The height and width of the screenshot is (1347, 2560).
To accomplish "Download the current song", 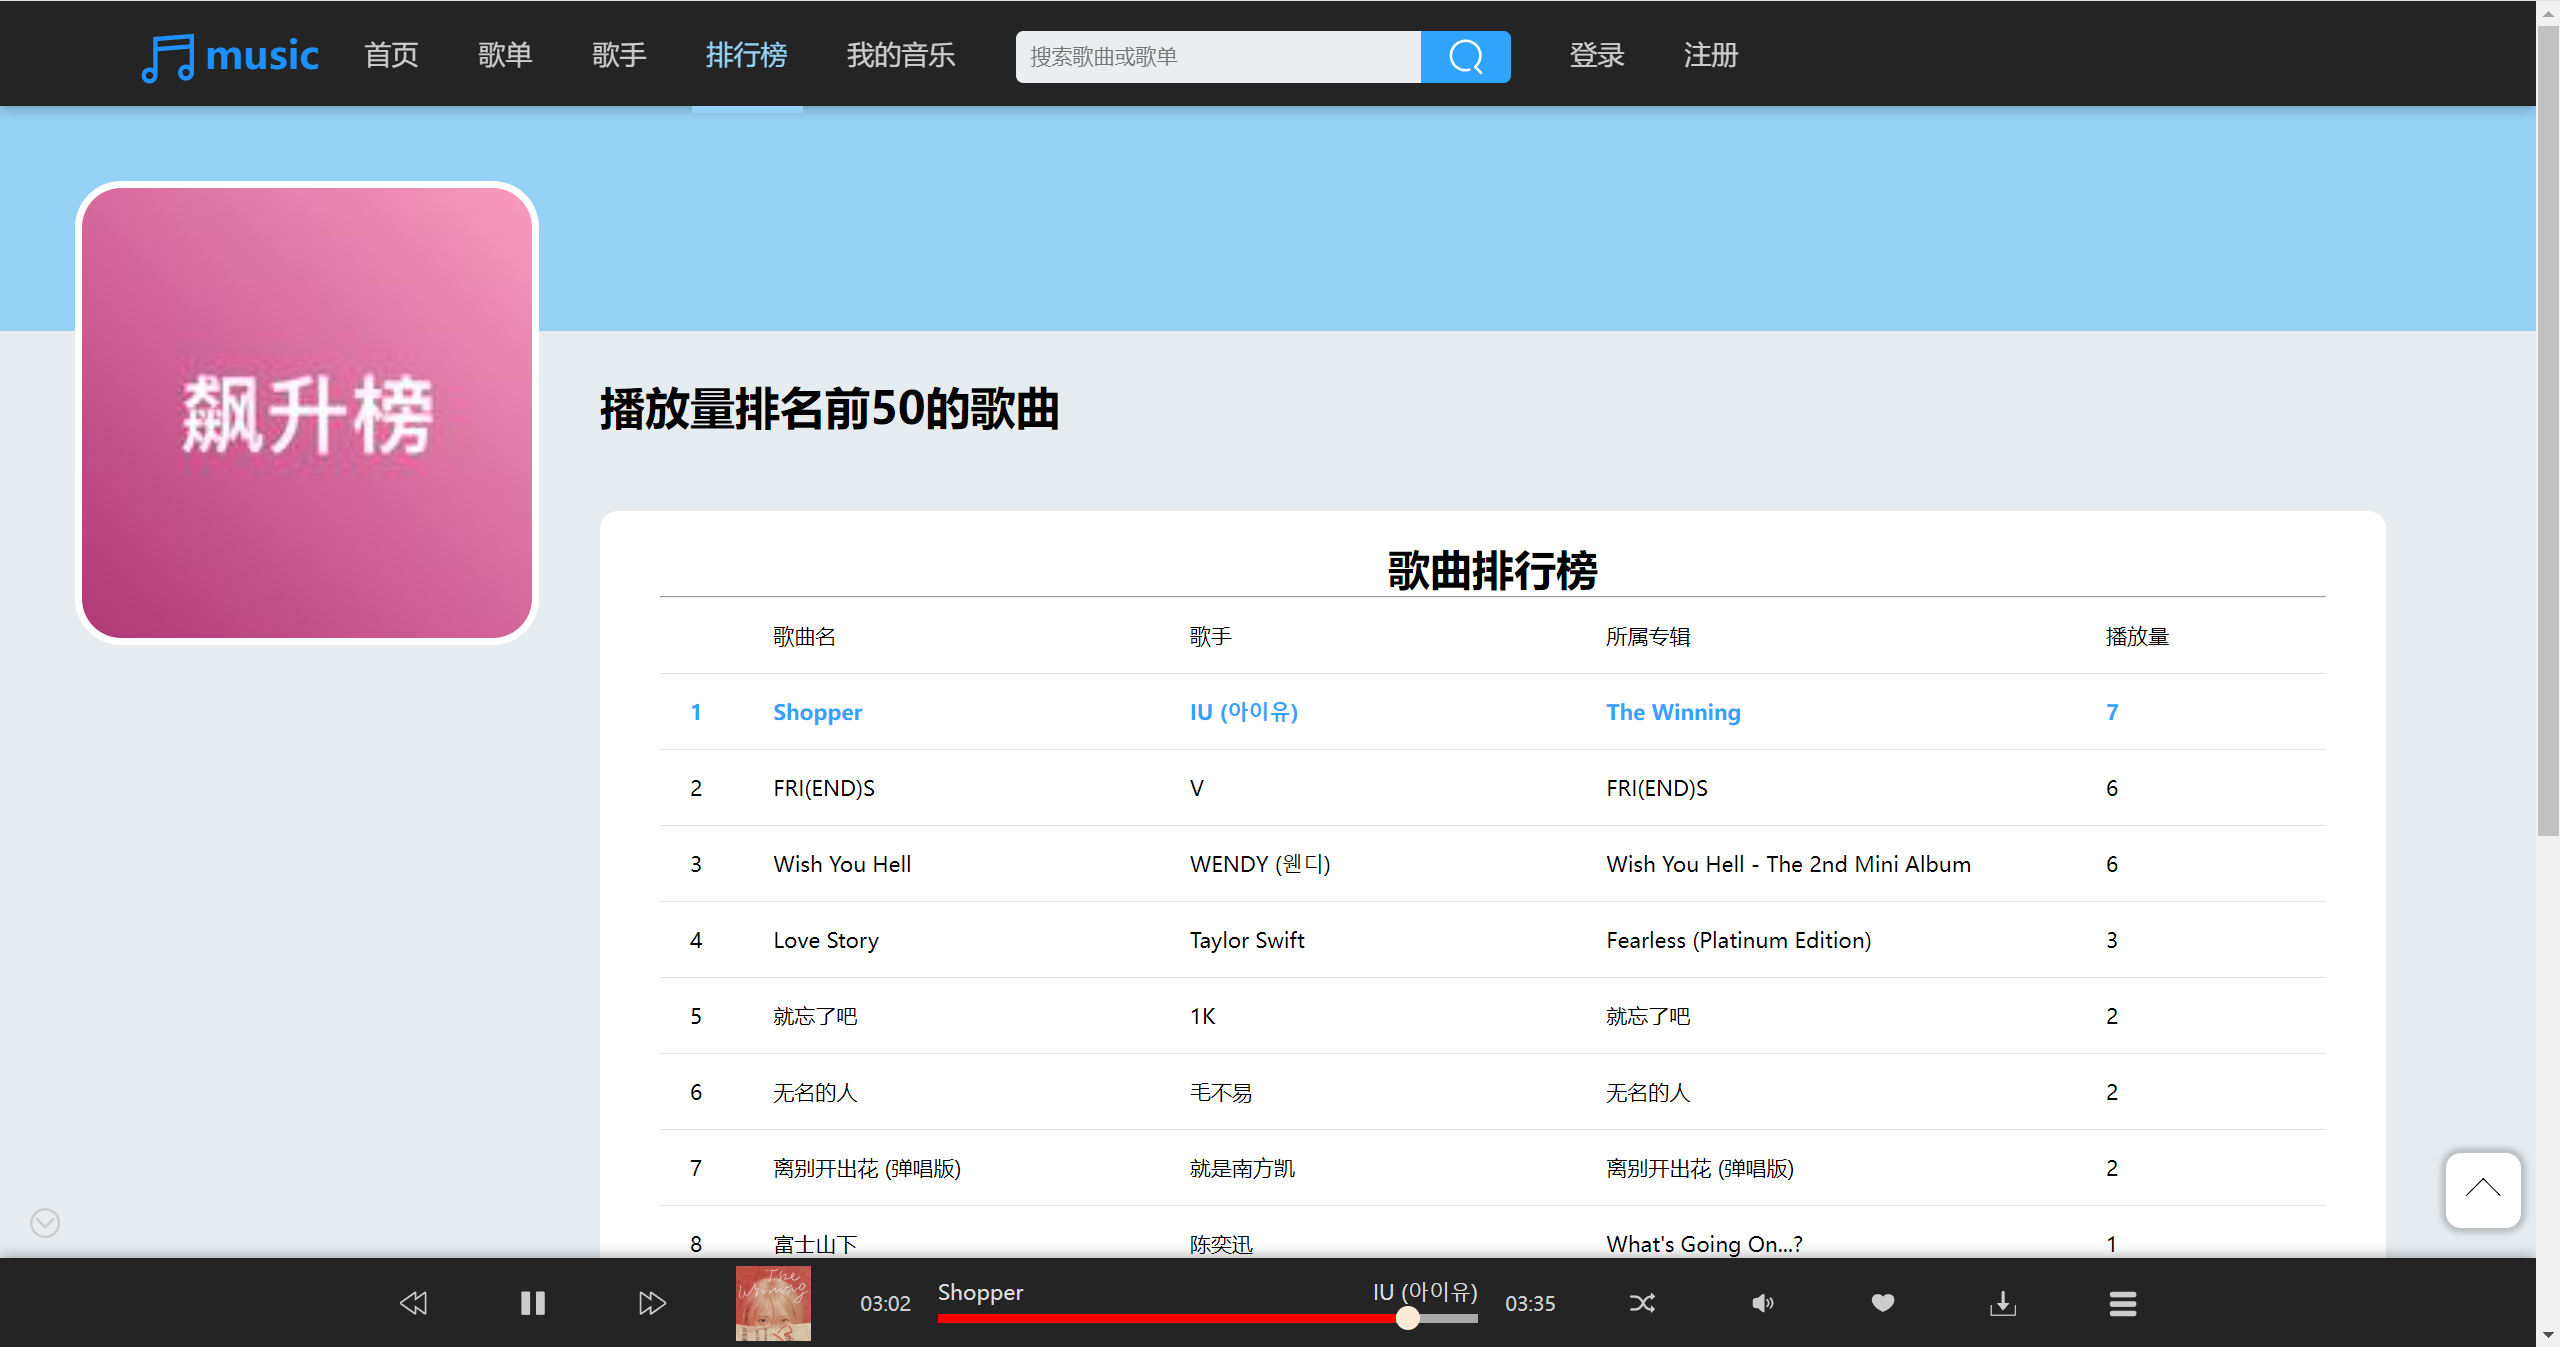I will coord(2003,1303).
